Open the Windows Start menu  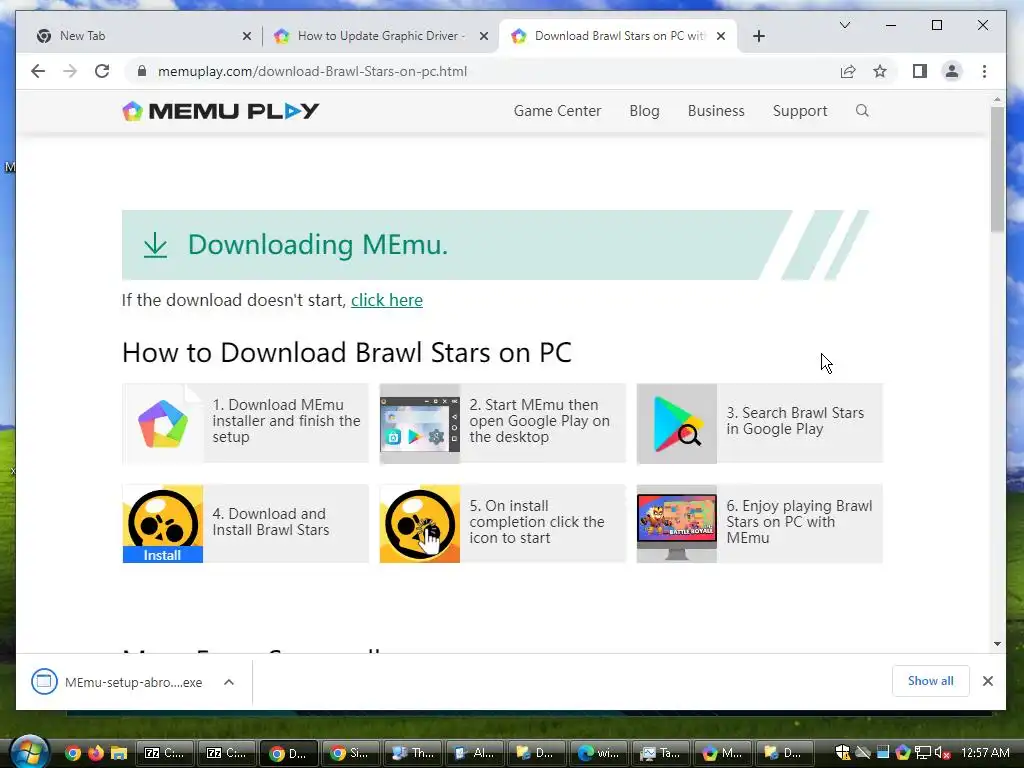tap(29, 752)
